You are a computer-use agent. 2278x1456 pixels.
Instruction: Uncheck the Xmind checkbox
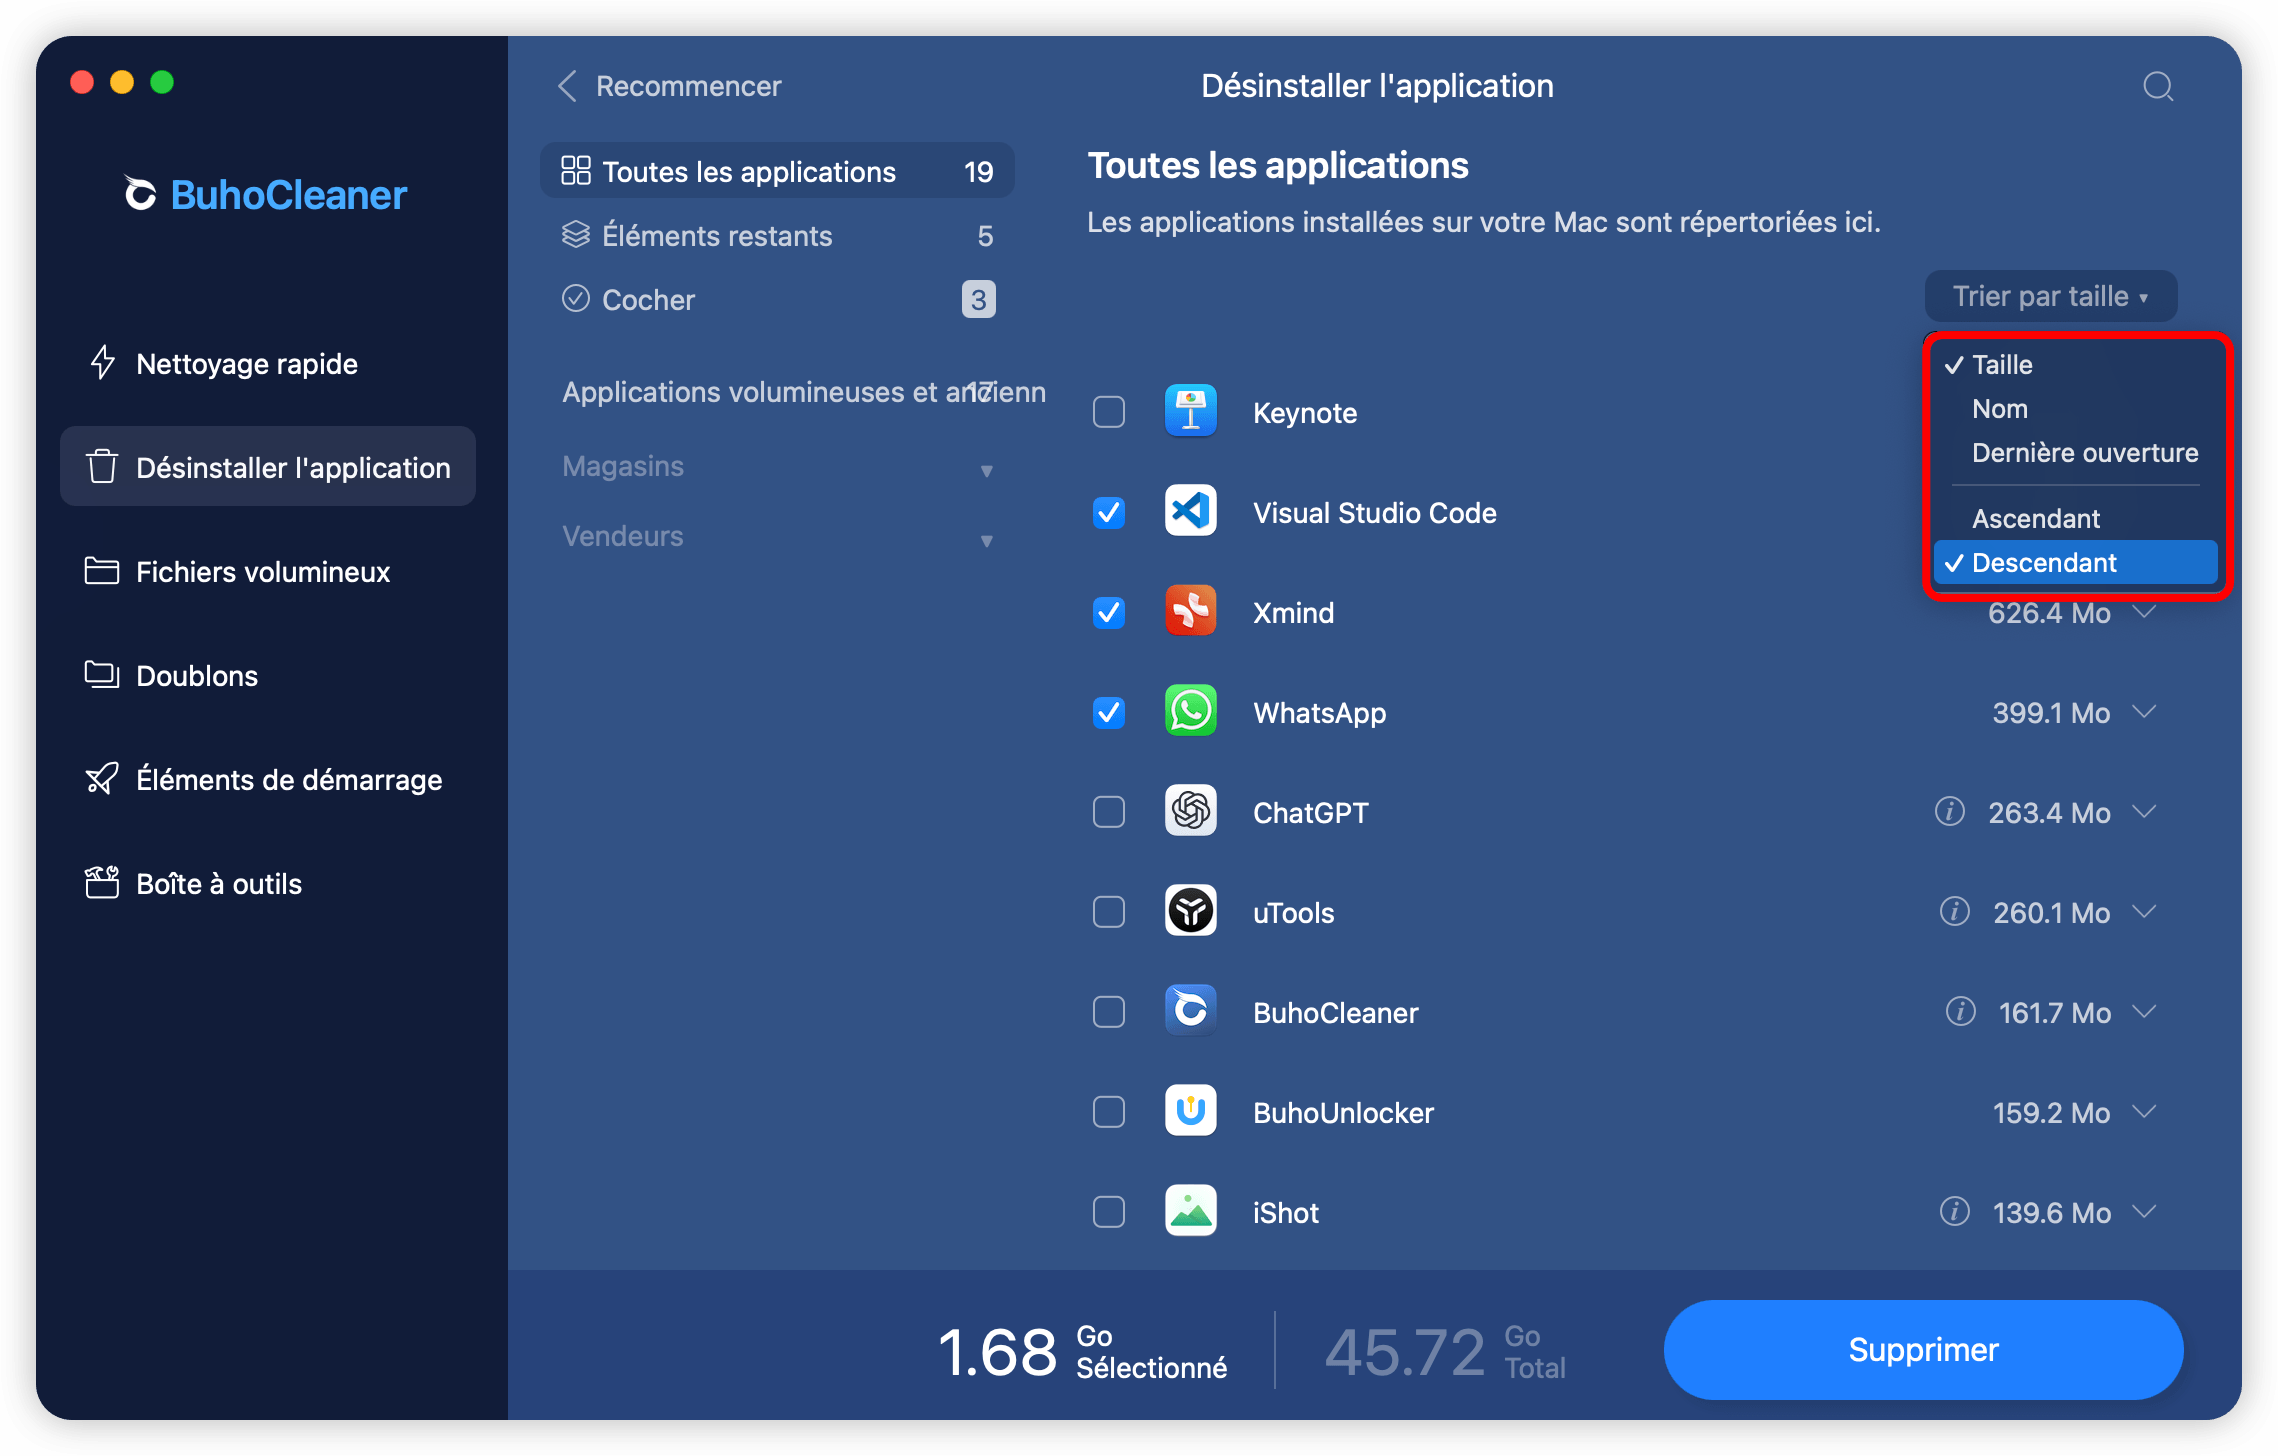(1109, 612)
